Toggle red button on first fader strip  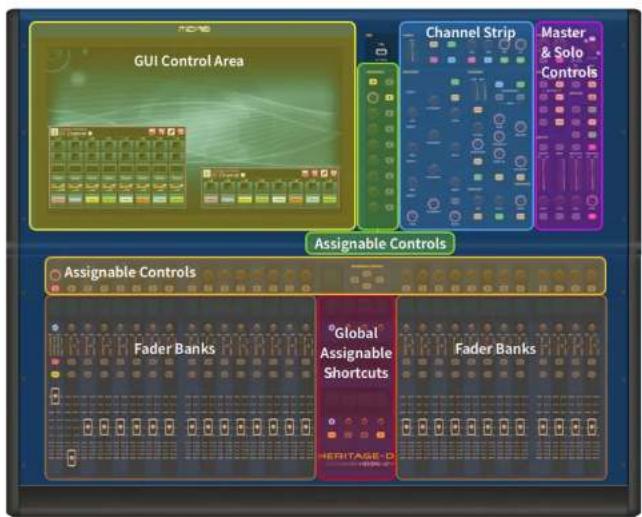pyautogui.click(x=55, y=362)
